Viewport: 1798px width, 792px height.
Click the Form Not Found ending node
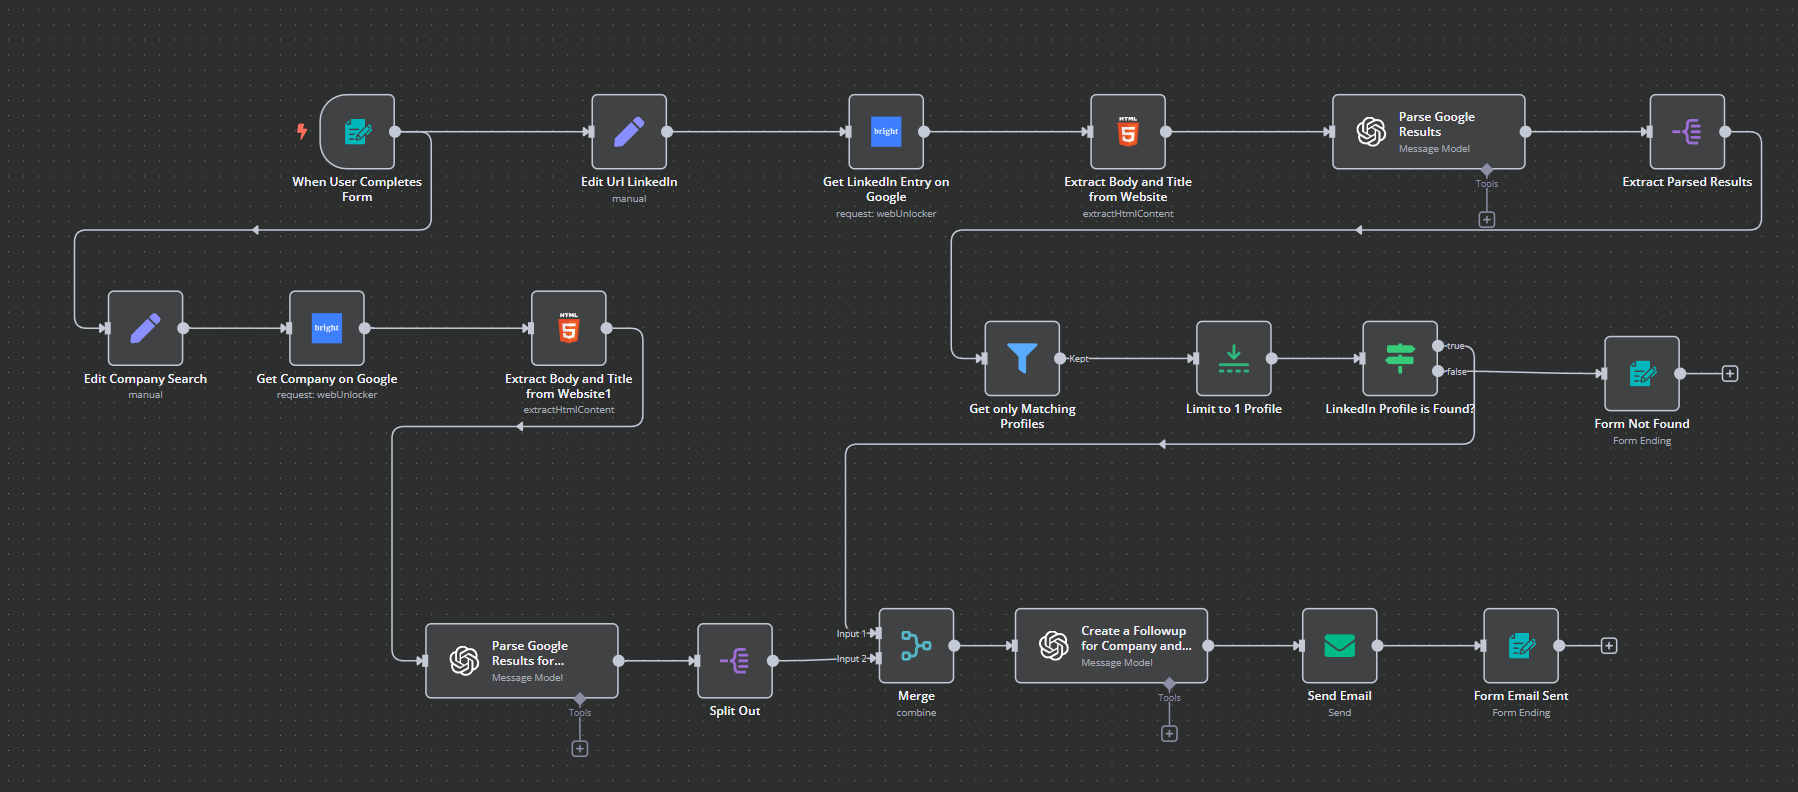pos(1641,374)
